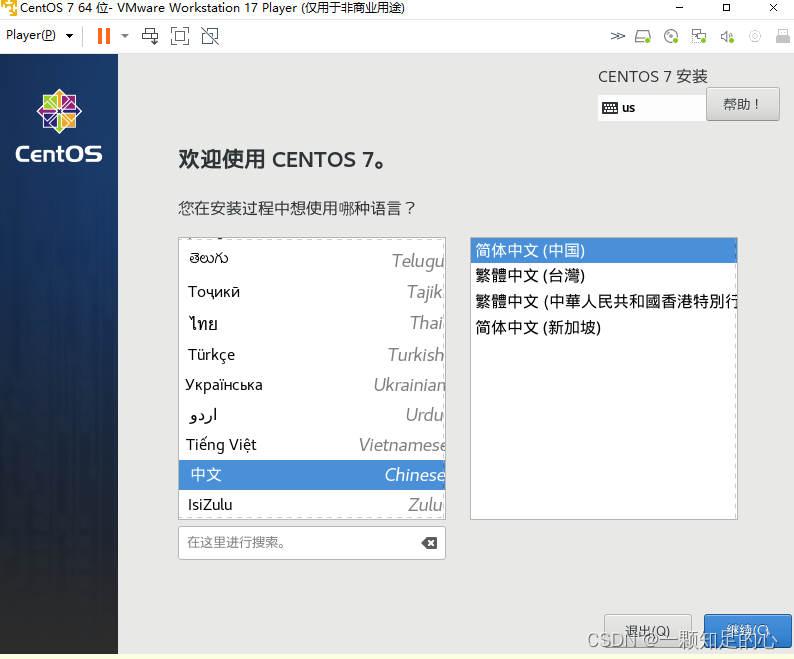The height and width of the screenshot is (659, 794).
Task: Click the greyed-out device status icon
Action: click(755, 36)
